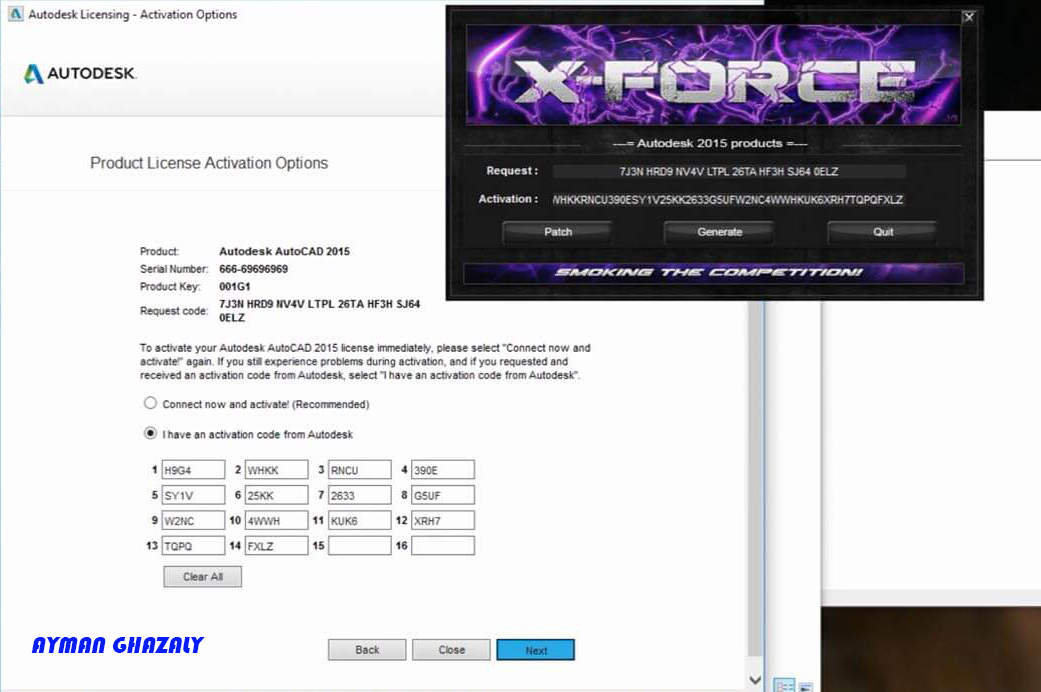Screen dimensions: 1041x692
Task: Click the Clear All button
Action: [x=202, y=576]
